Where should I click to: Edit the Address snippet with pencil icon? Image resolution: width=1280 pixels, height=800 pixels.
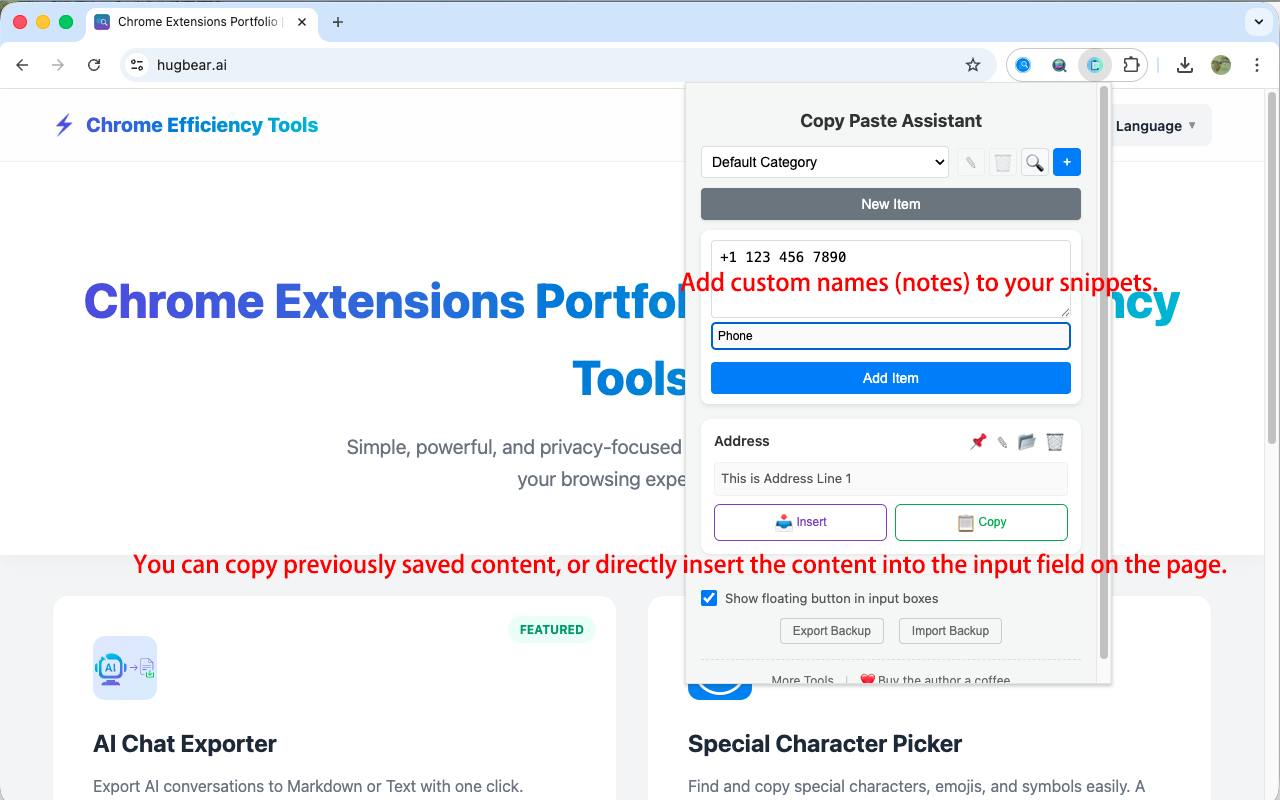coord(1002,442)
